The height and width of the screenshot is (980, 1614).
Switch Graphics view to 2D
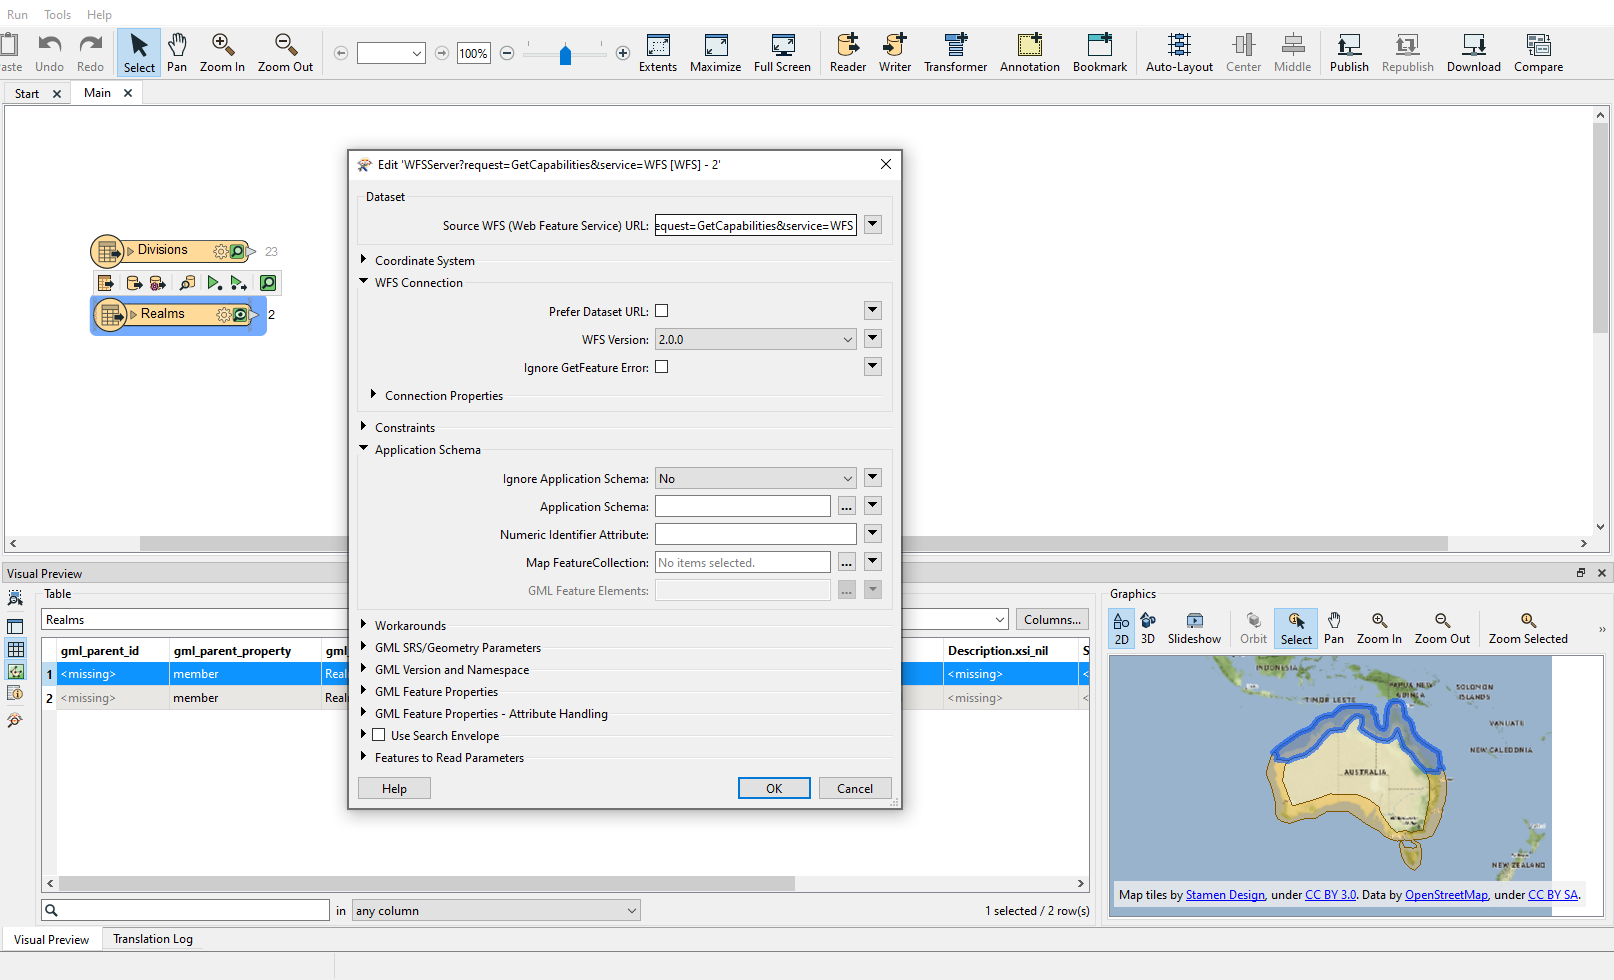click(1121, 629)
